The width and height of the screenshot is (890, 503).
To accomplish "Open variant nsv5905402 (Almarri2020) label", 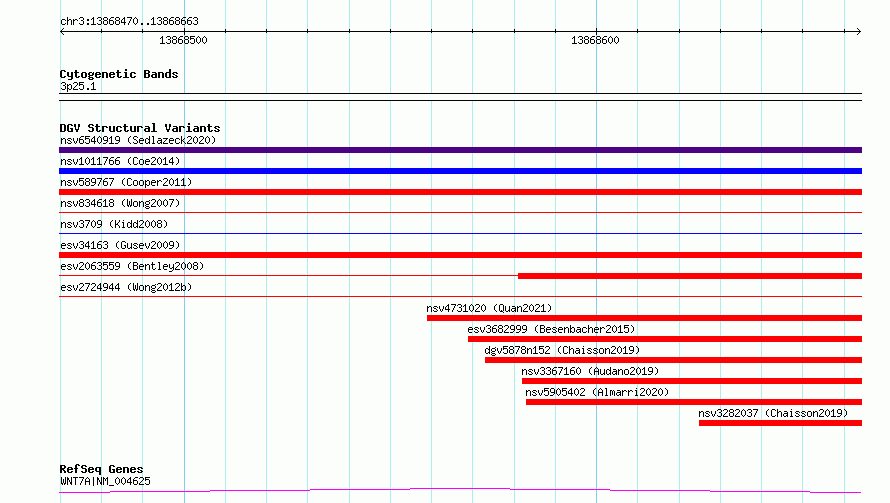I will (x=597, y=392).
